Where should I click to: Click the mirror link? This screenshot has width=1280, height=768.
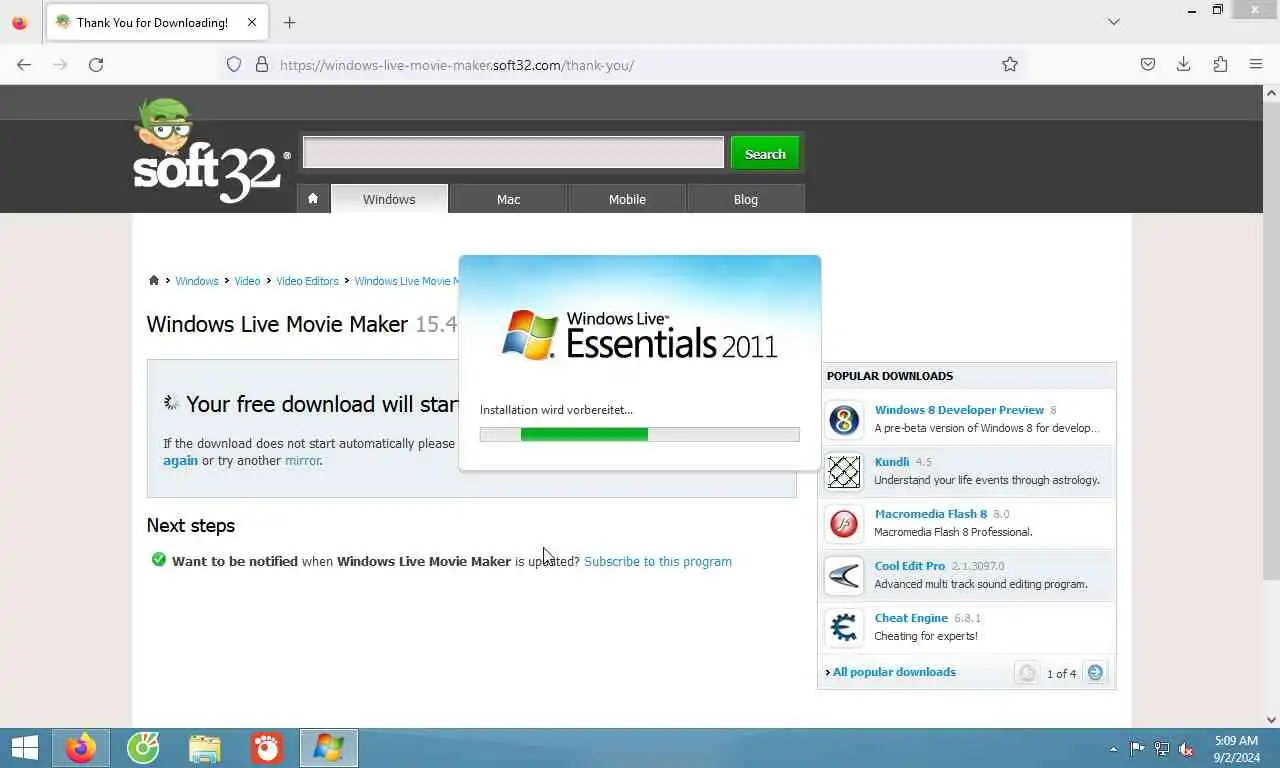[303, 461]
